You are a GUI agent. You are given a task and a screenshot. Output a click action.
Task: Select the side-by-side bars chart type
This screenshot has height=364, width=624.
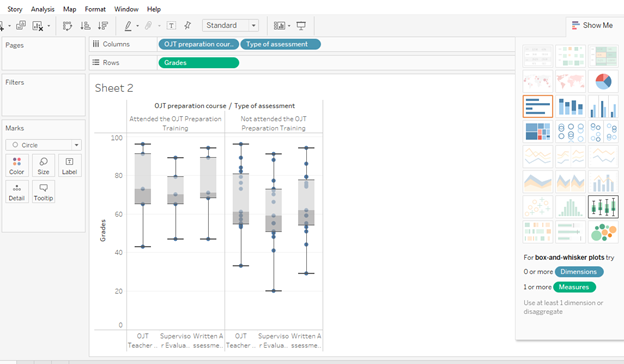603,106
